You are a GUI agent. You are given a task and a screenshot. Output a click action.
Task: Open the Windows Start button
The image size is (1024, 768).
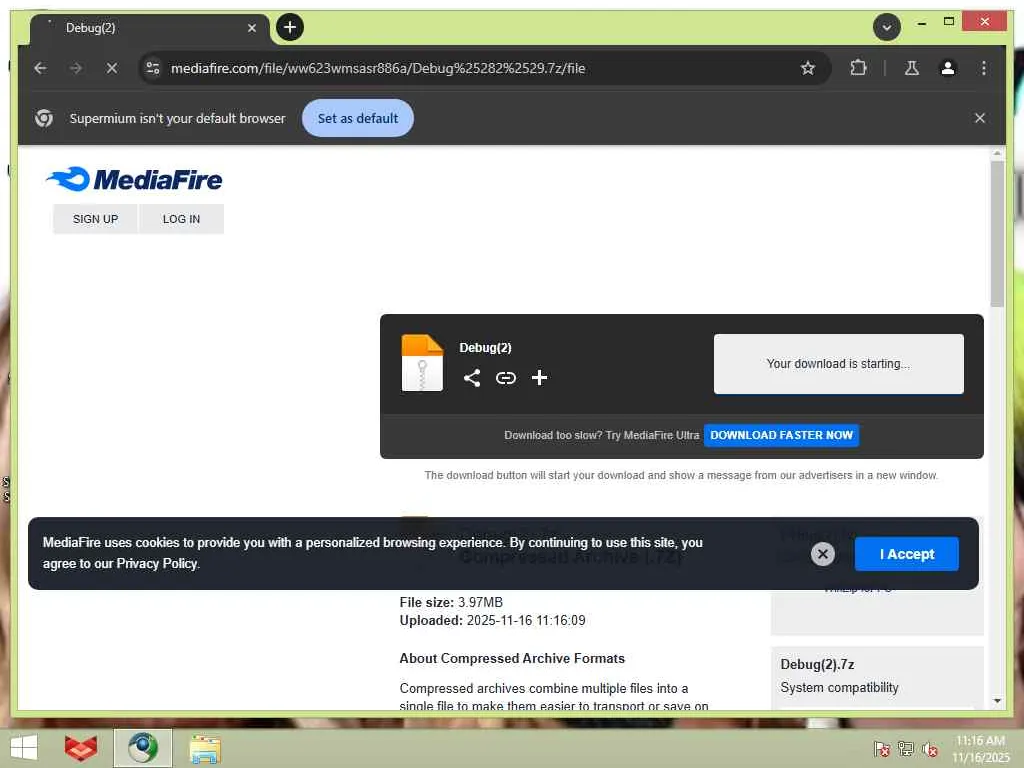pos(24,748)
